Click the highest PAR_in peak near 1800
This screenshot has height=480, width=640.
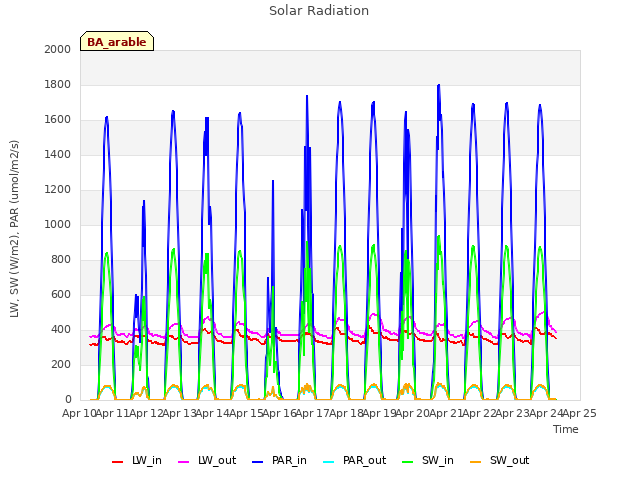[439, 85]
